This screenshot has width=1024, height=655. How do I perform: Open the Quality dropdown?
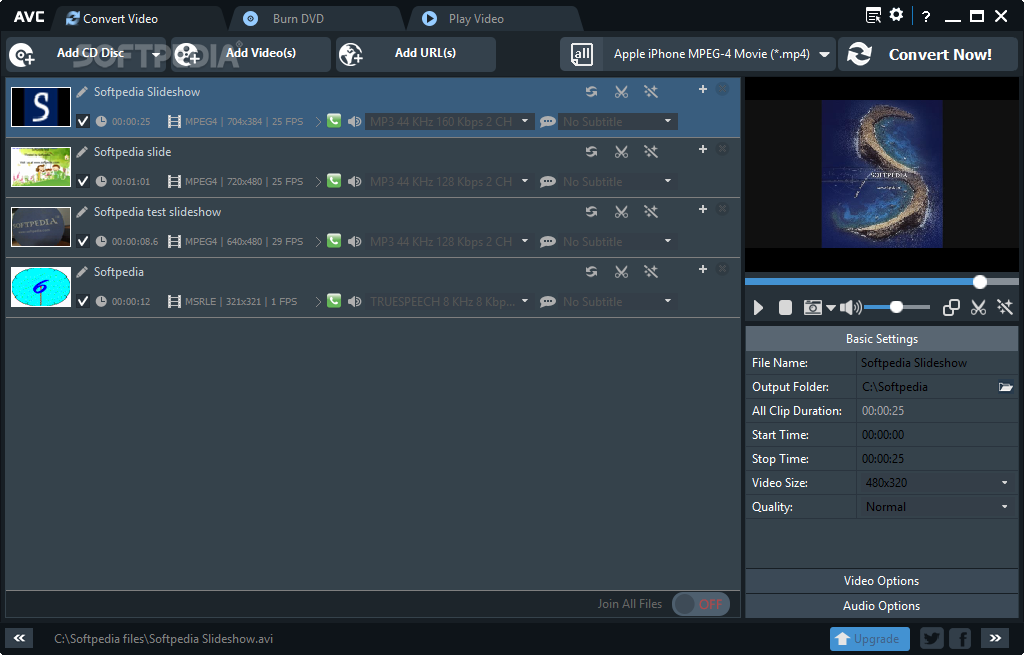tap(1004, 507)
